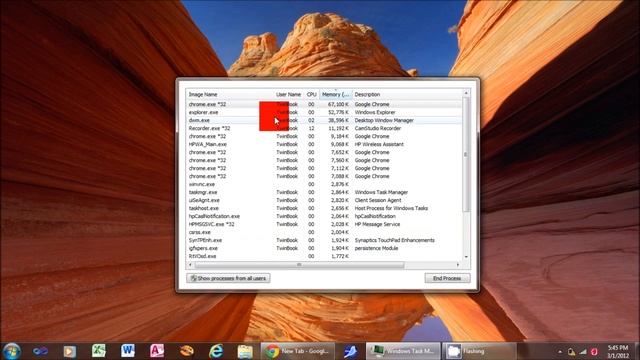Screen dimensions: 640x360
Task: Click the horizontal scrollbar thumb
Action: (299, 265)
